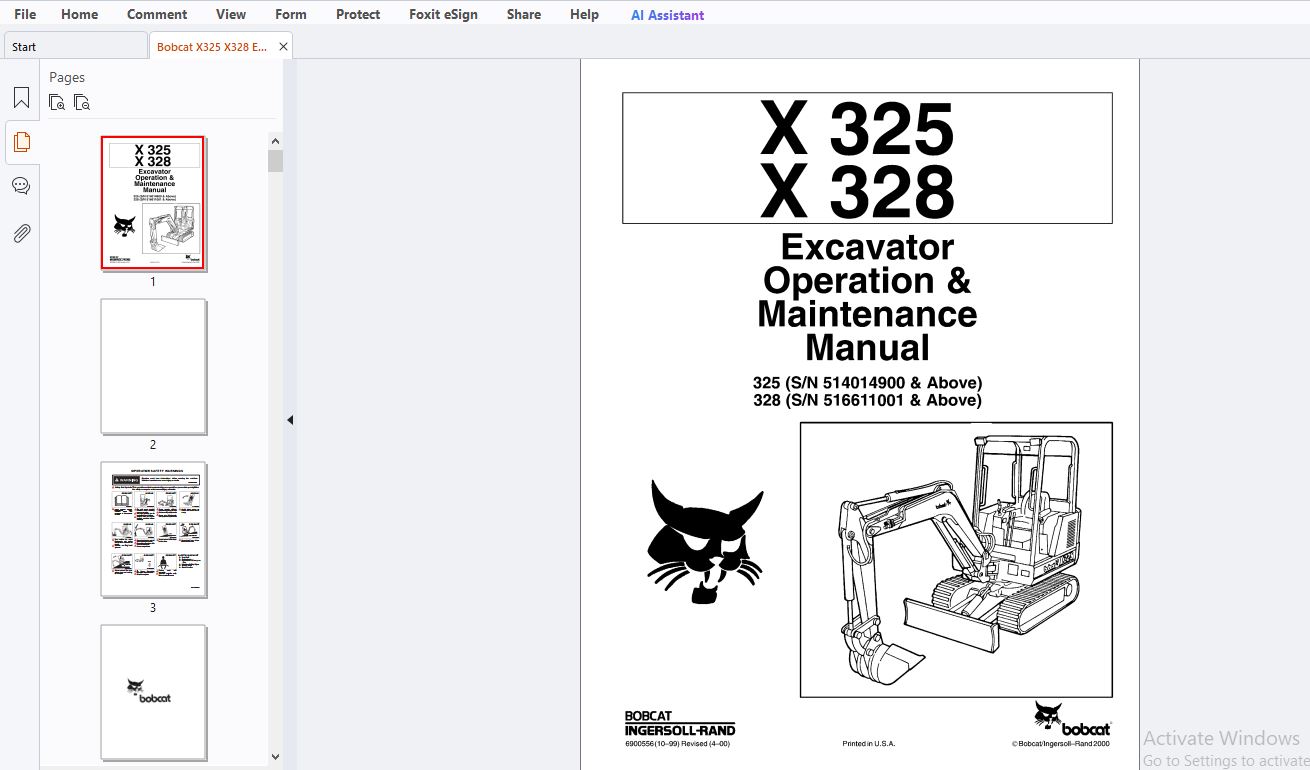This screenshot has height=770, width=1310.
Task: Click 'BOBCAT INGERSOLL-RAND' footer text
Action: (680, 723)
